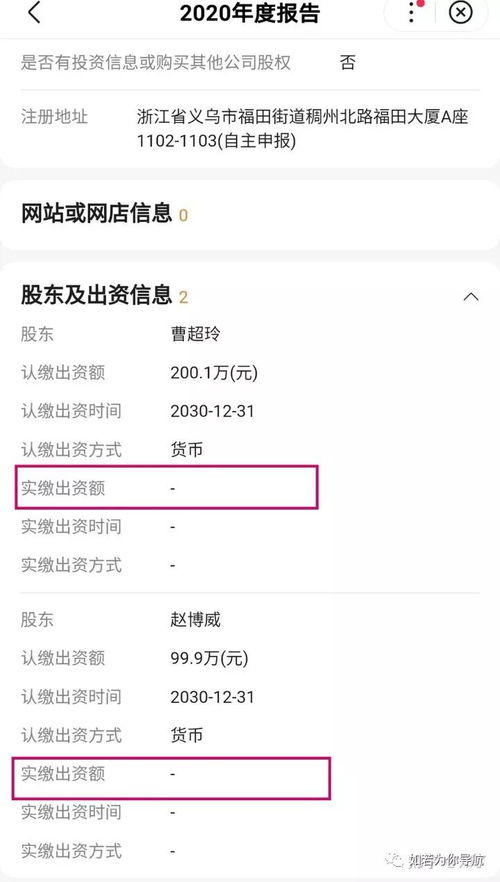
Task: Open the three-dot more options menu
Action: coord(412,12)
